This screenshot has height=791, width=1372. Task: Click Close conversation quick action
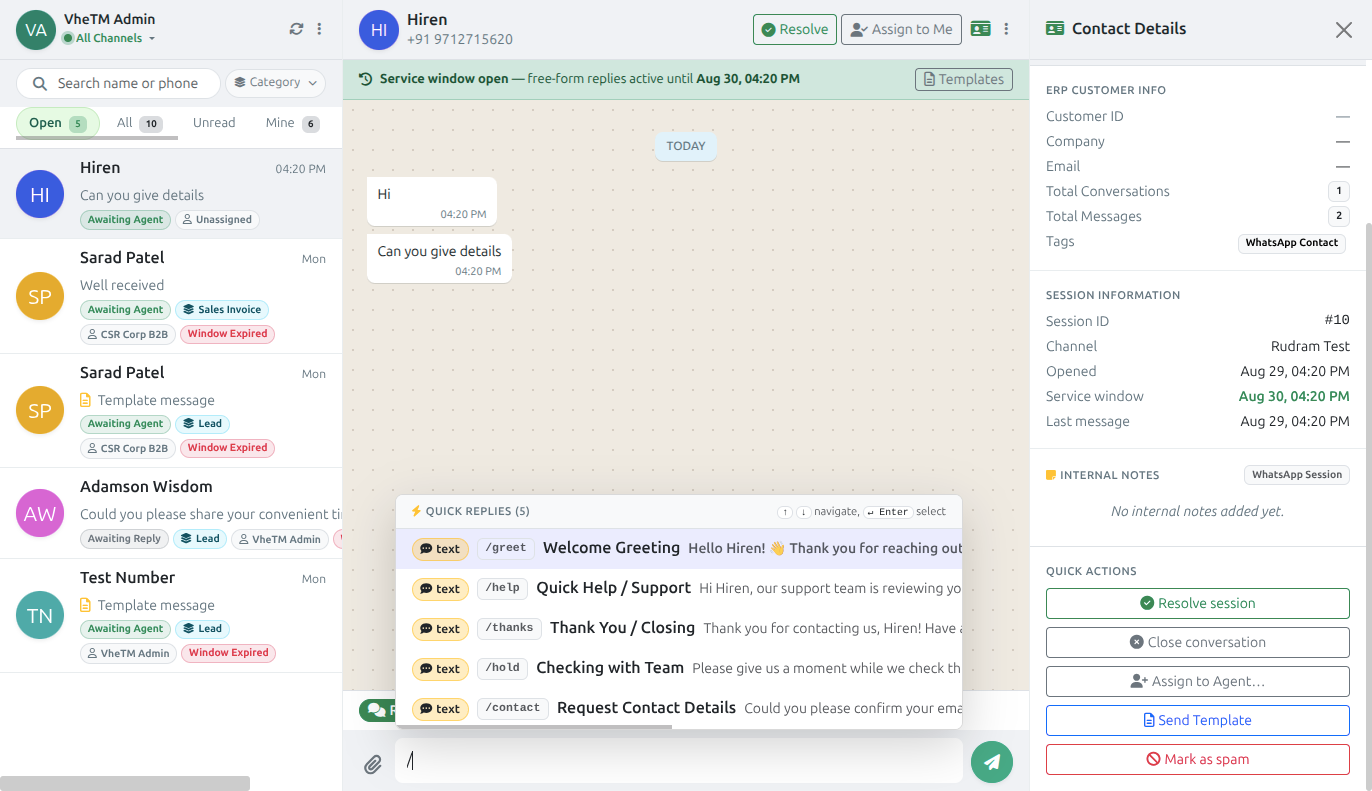[x=1198, y=642]
